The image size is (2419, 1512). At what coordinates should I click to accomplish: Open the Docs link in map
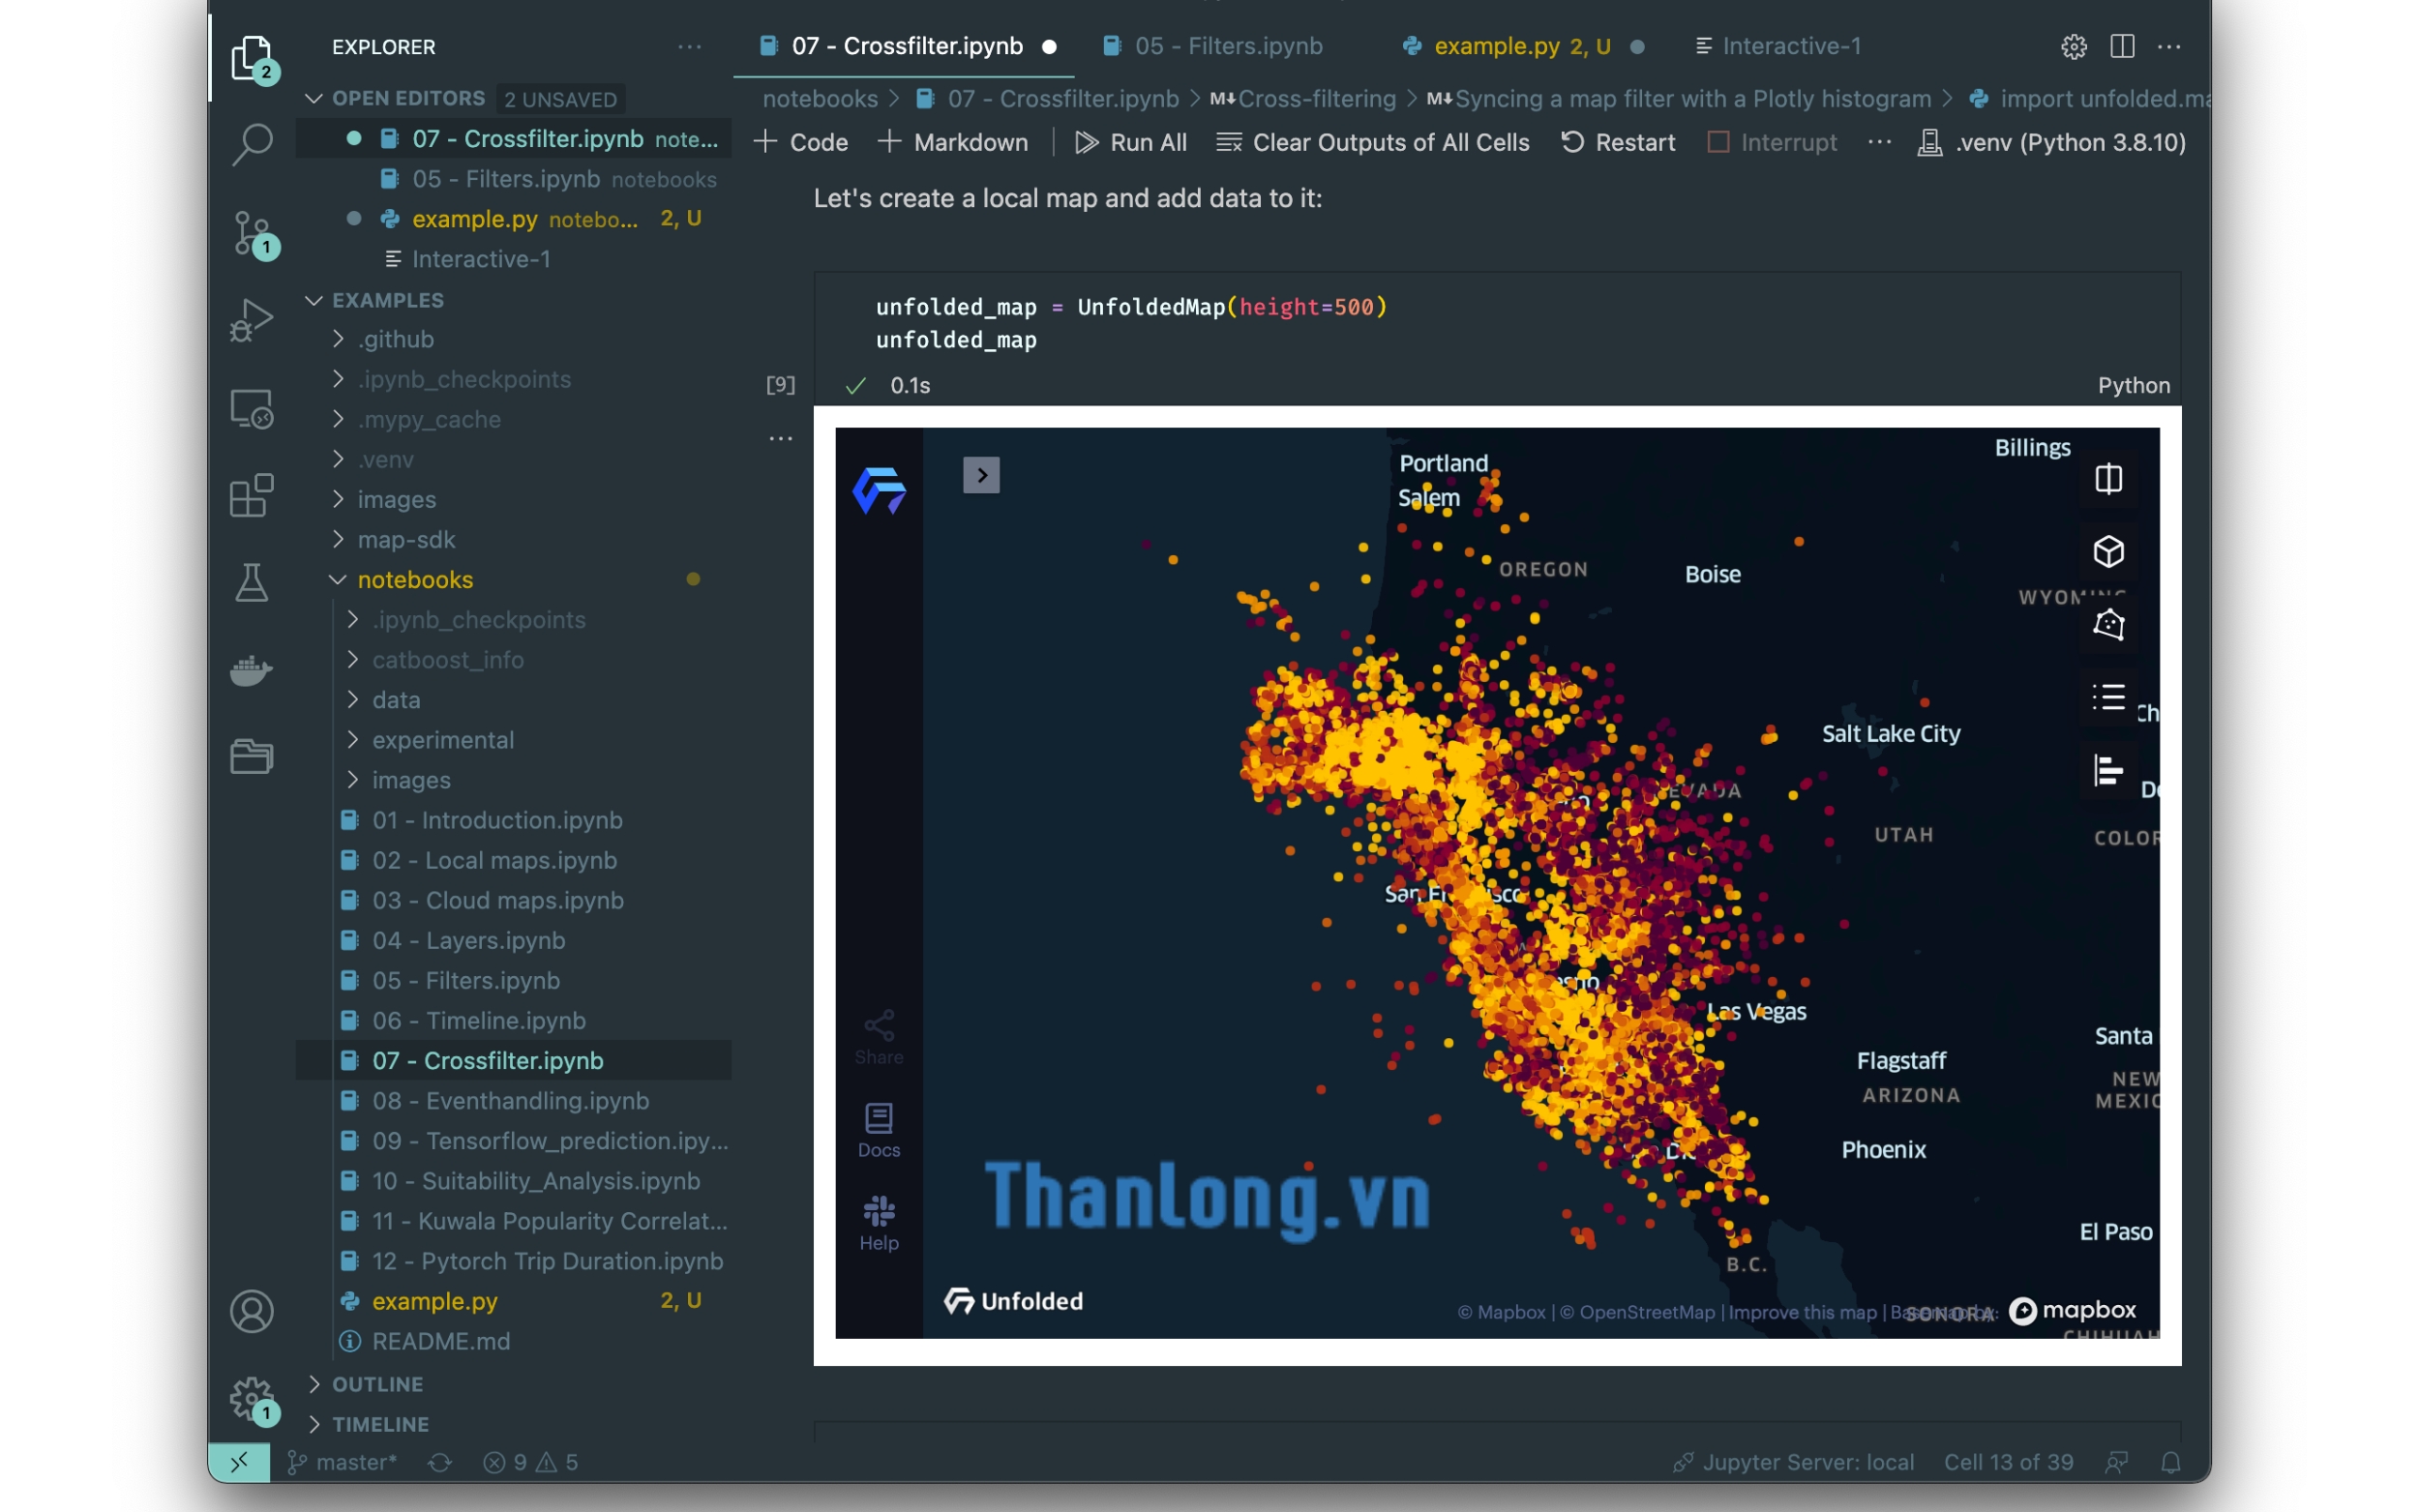(x=878, y=1130)
